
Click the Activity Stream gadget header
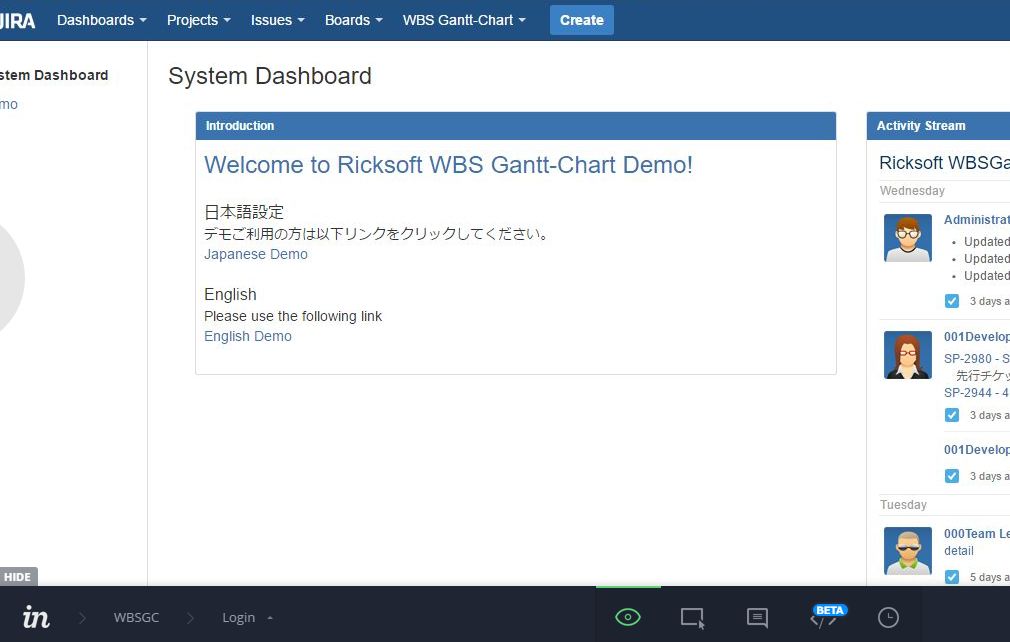click(x=939, y=126)
